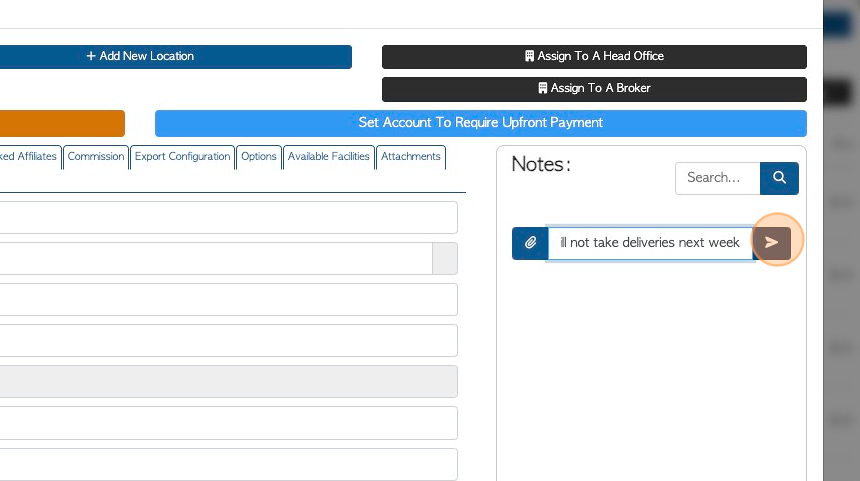Select the greyed-out disabled form field

(229, 381)
